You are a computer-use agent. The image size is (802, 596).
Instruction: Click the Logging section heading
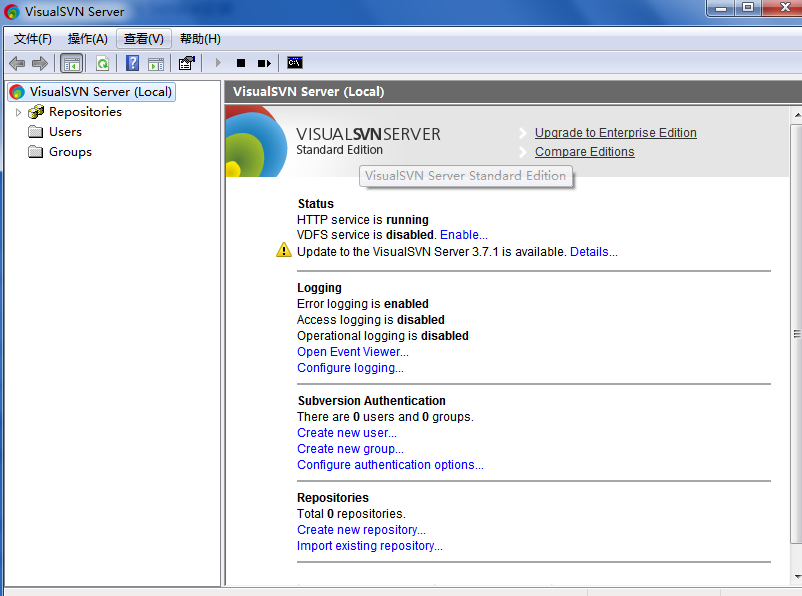click(319, 288)
